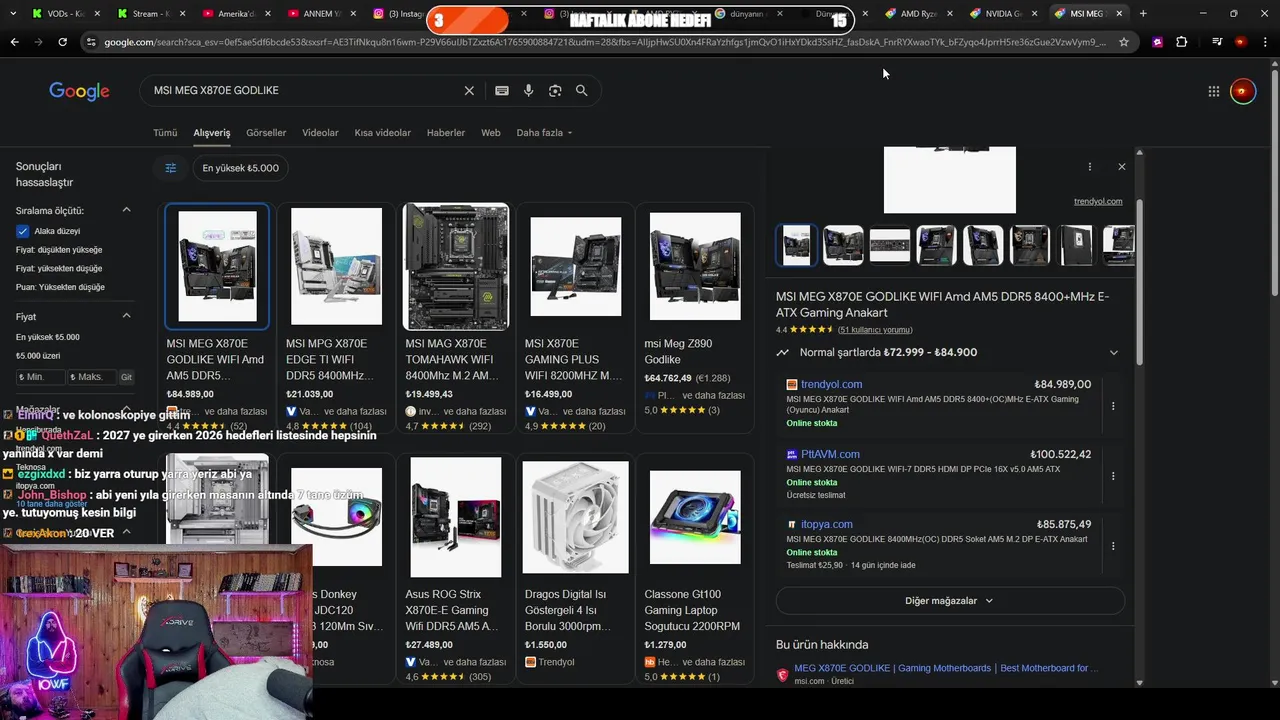This screenshot has height=720, width=1280.
Task: Sort by Puan: Yüksekten düşüğe
Action: click(60, 287)
